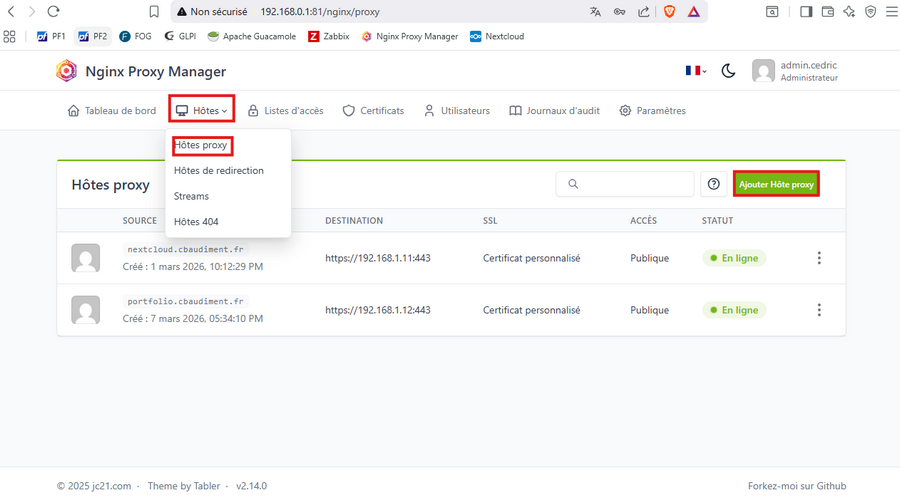The height and width of the screenshot is (503, 900).
Task: Open the Forkez-moi sur Github link
Action: pyautogui.click(x=795, y=486)
